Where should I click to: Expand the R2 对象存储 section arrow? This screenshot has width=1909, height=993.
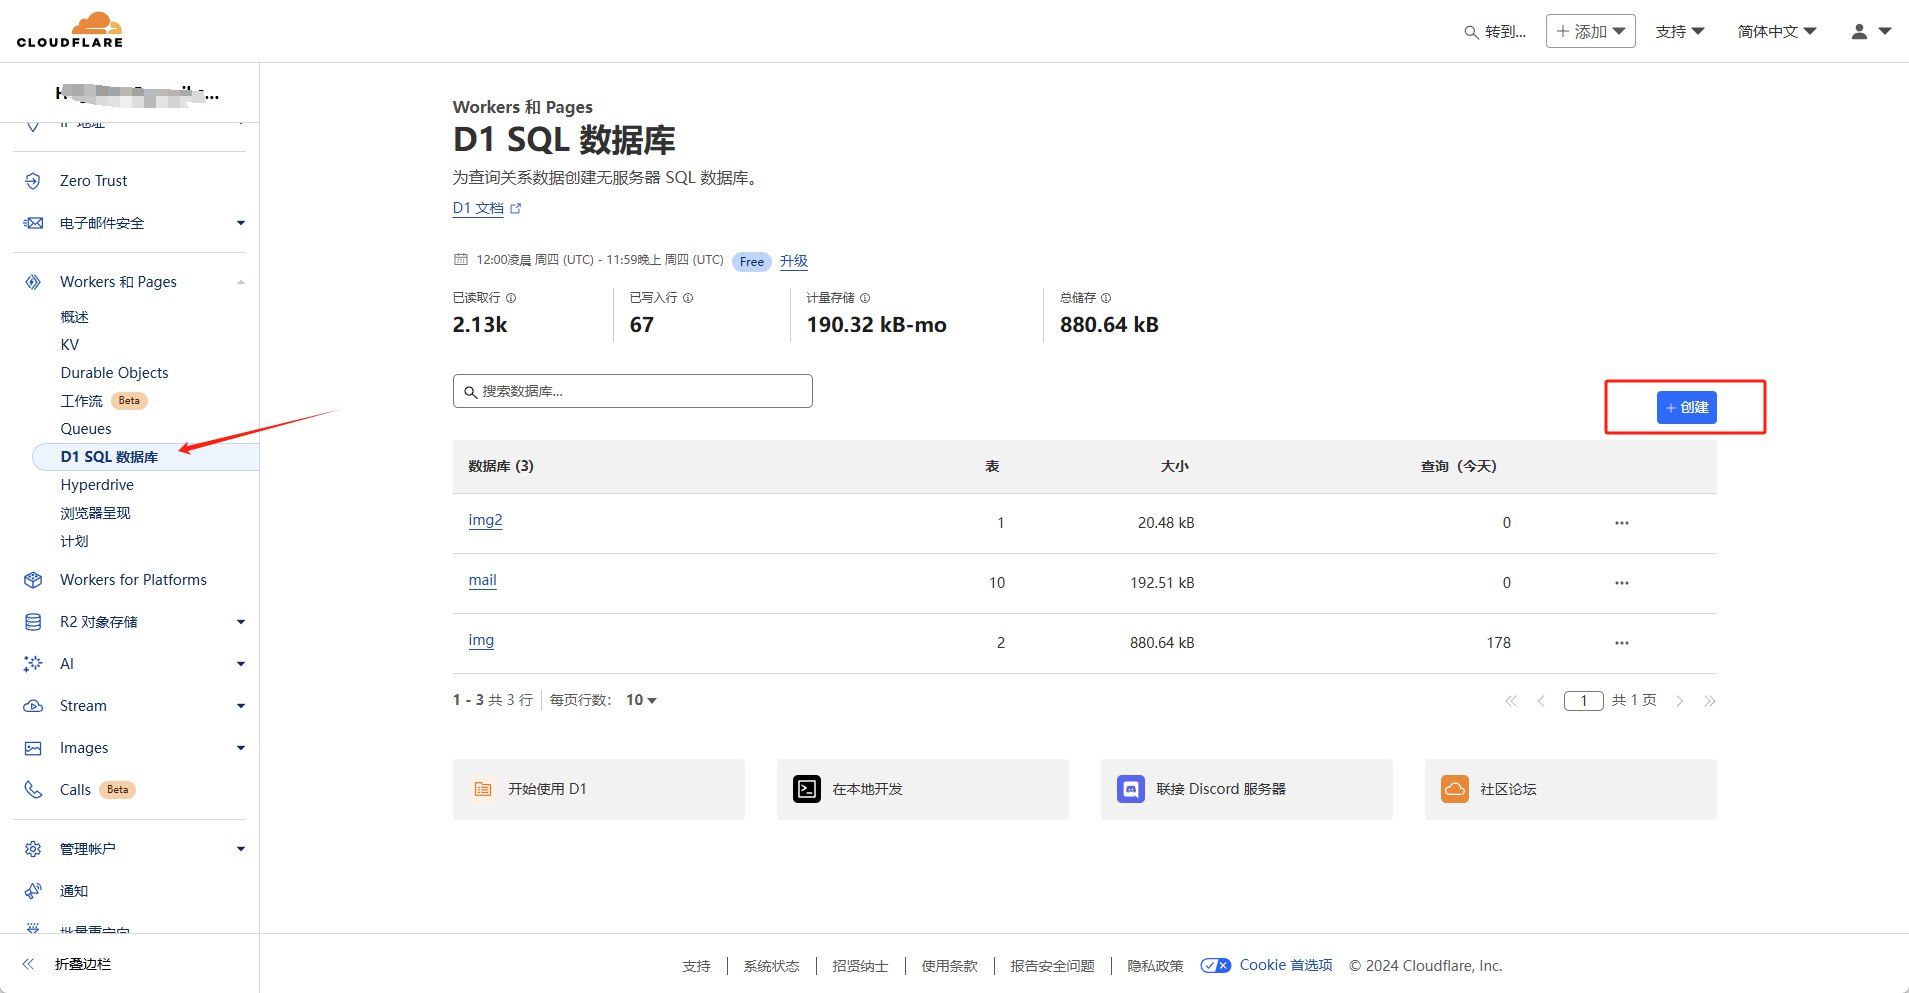click(x=241, y=622)
